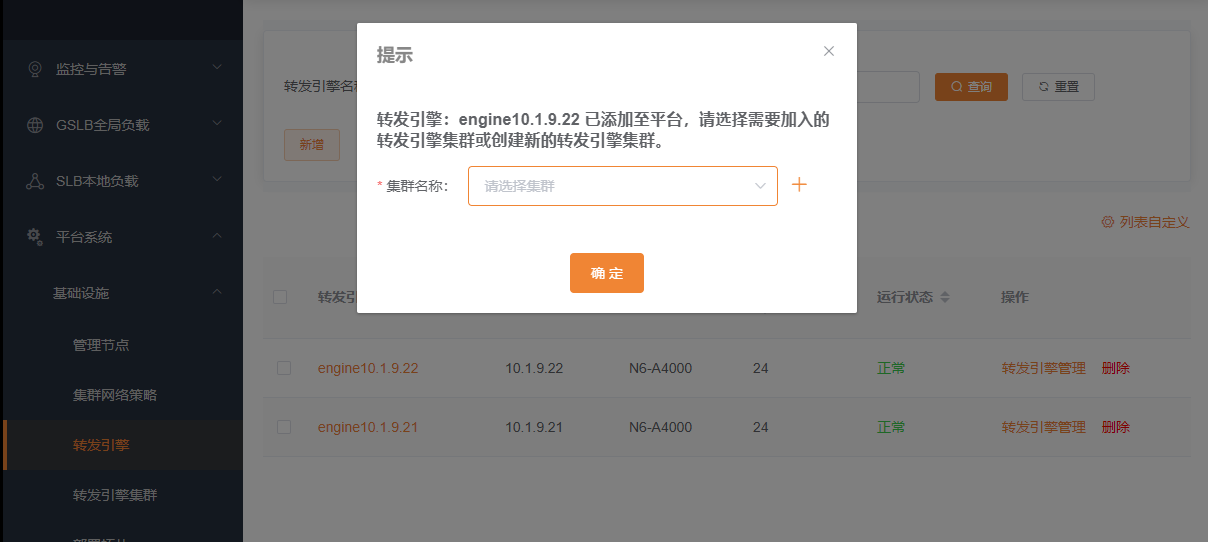Delete engine10.1.9.22 via 删除
This screenshot has height=543, width=1208.
click(x=1116, y=368)
